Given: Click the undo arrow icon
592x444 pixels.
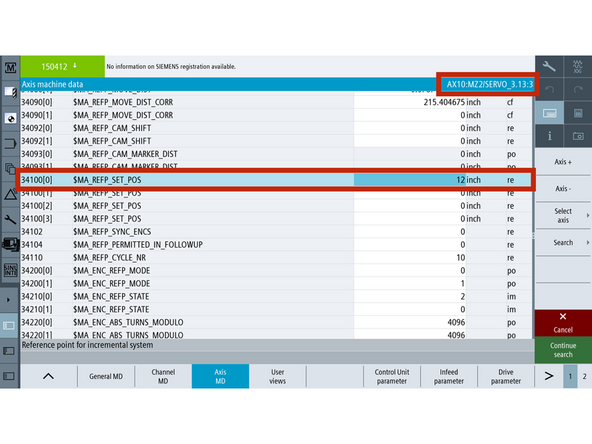Looking at the screenshot, I should coord(549,89).
